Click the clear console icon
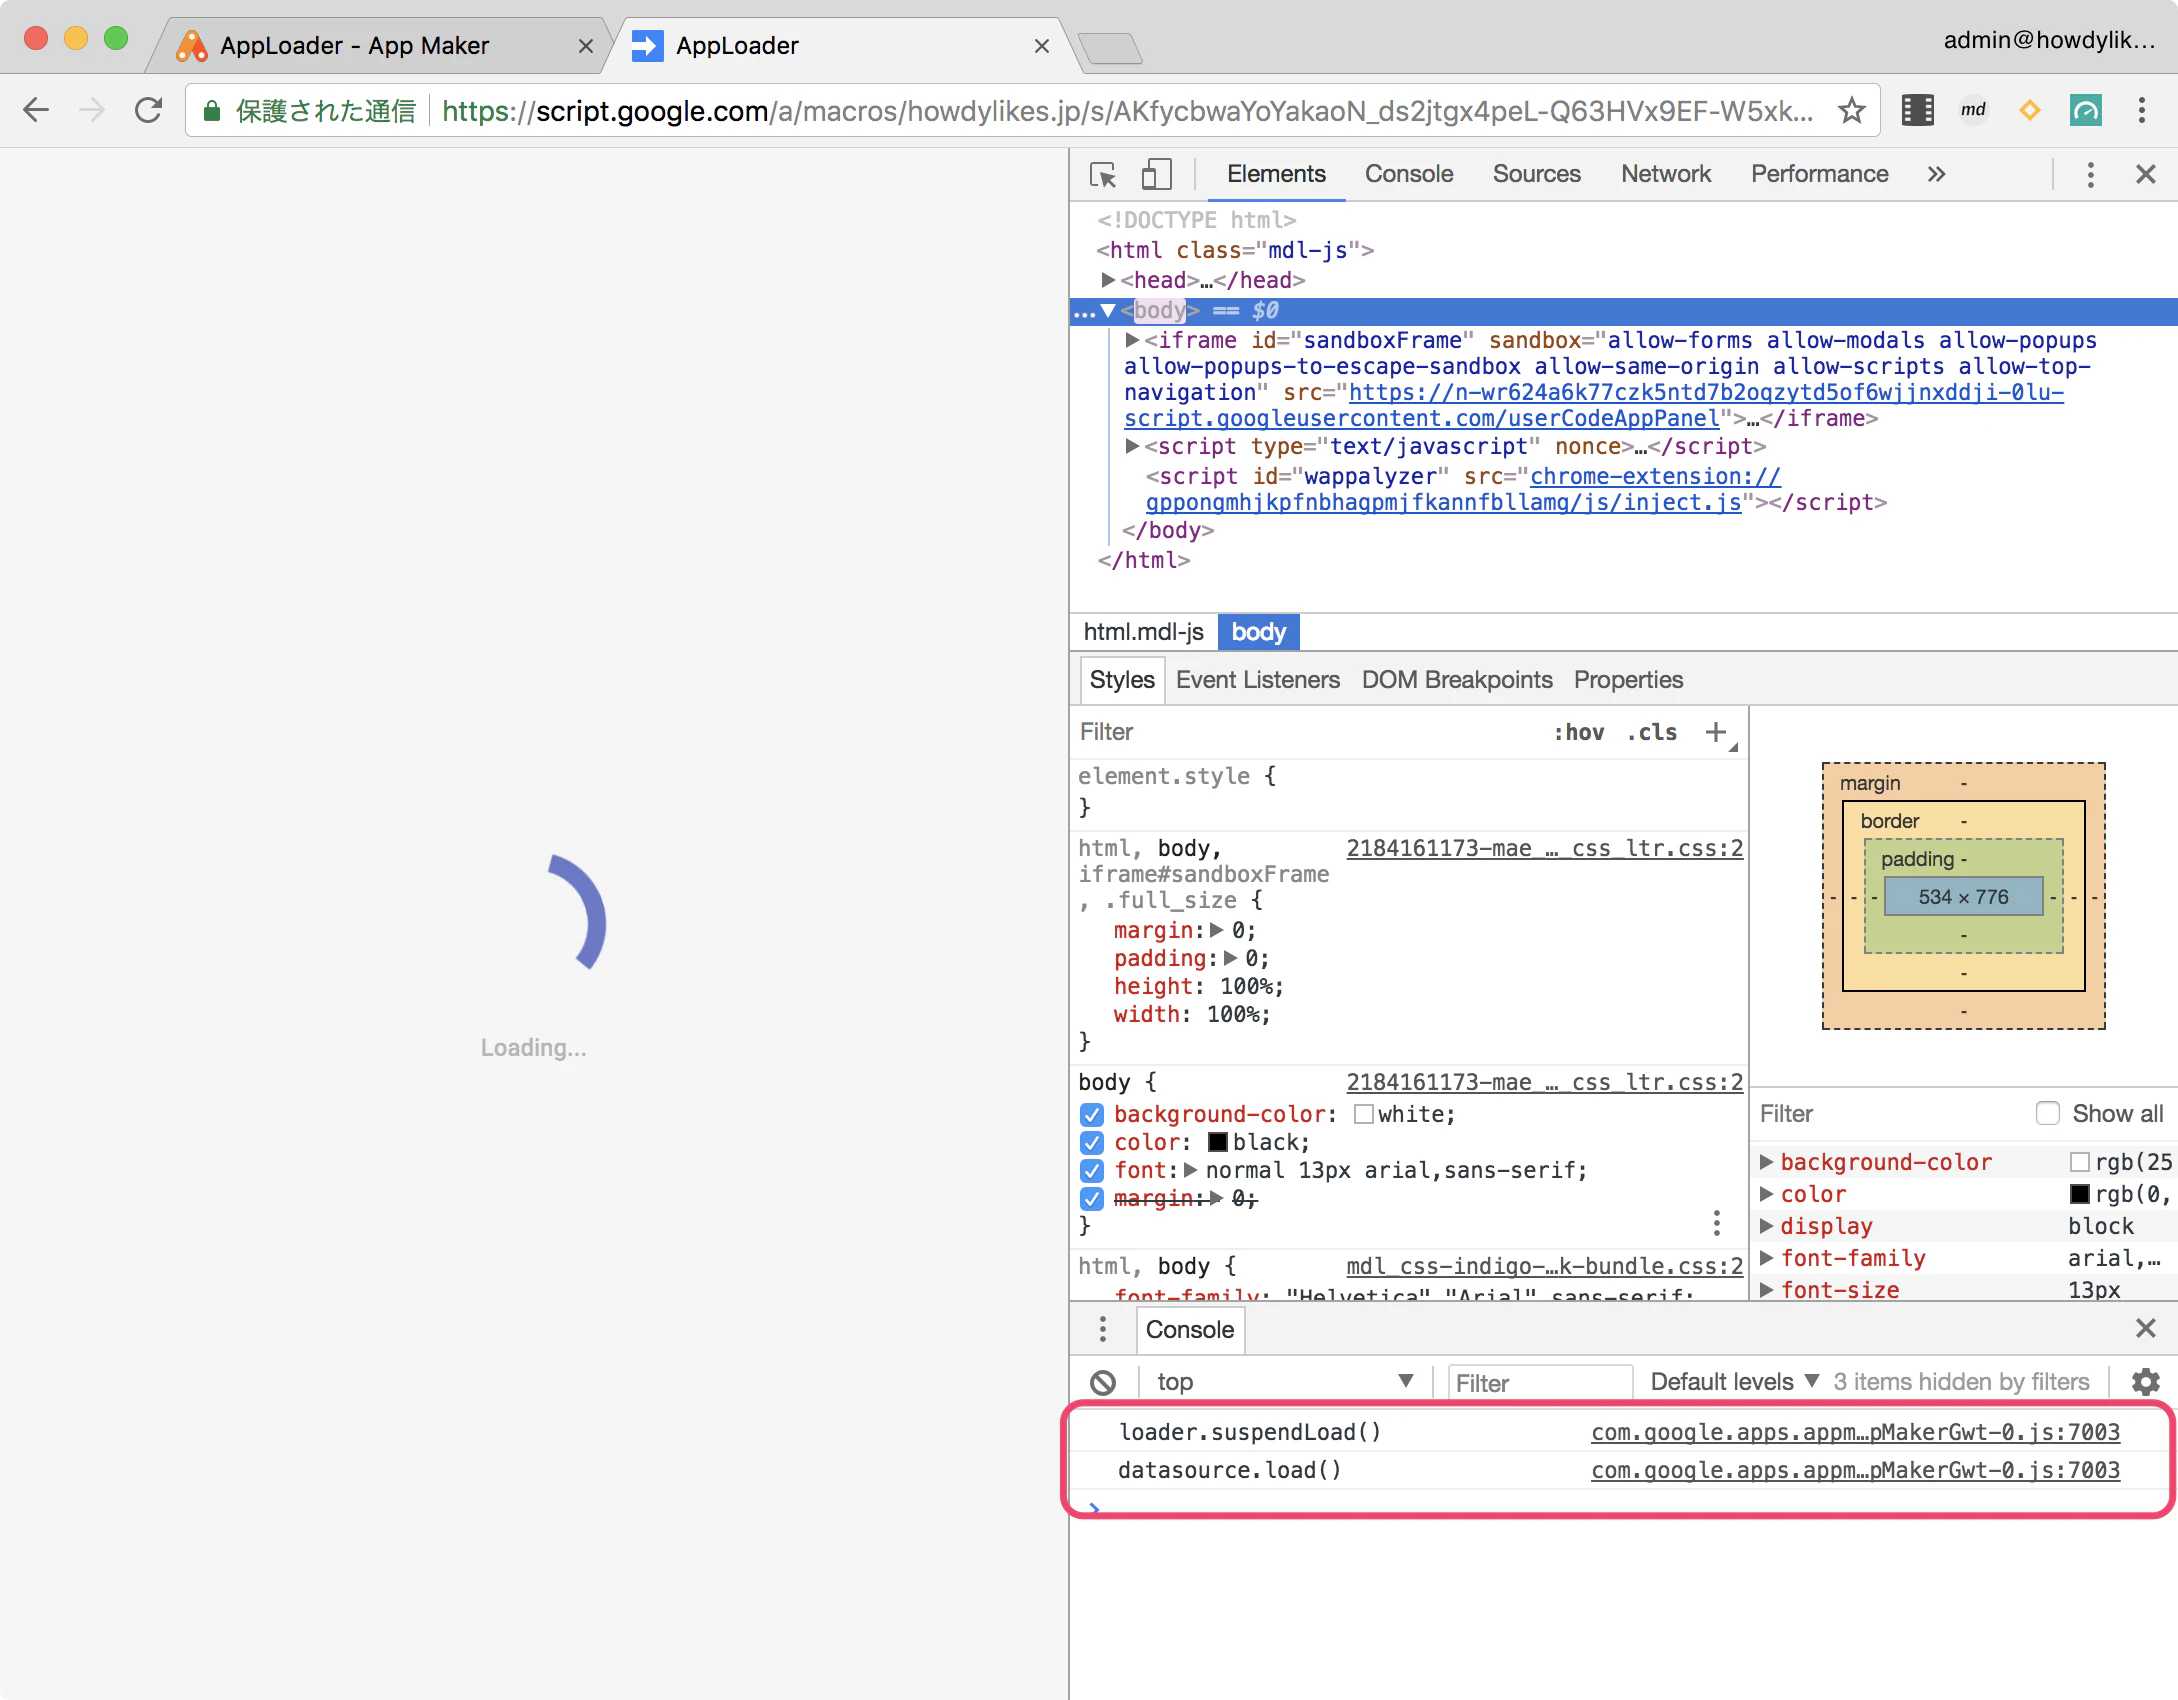This screenshot has width=2178, height=1700. click(1103, 1382)
